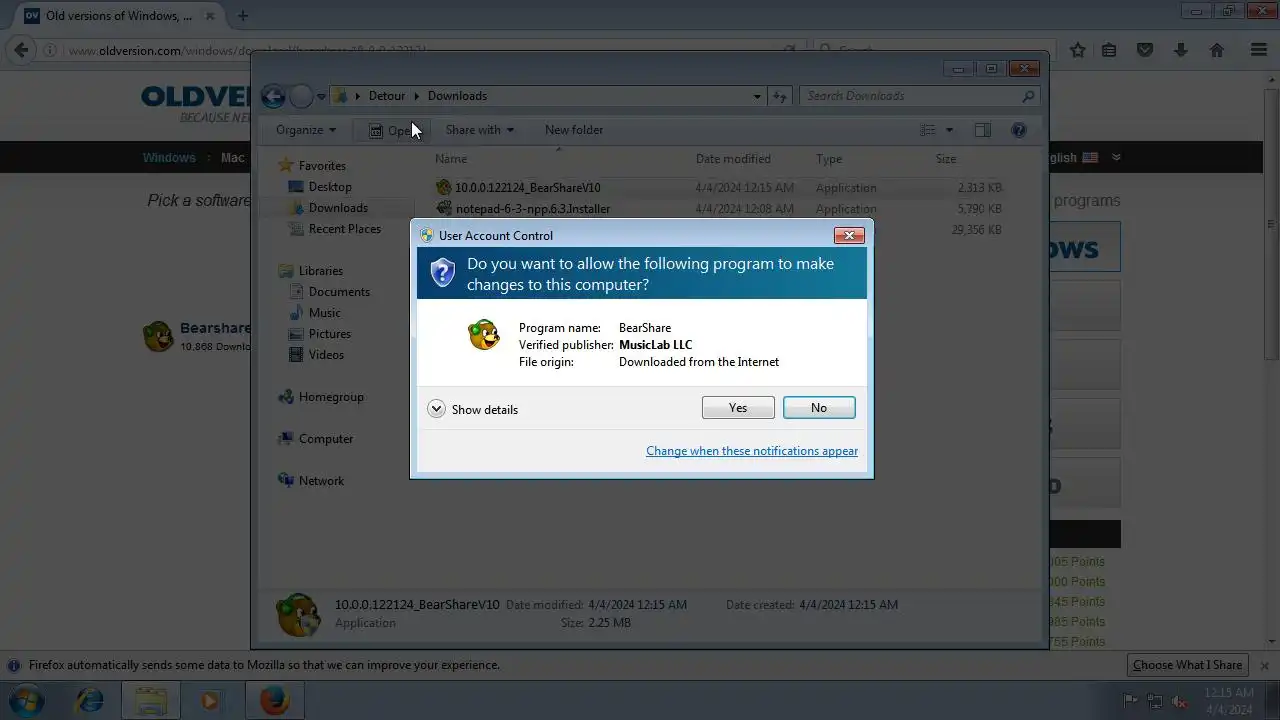1280x720 pixels.
Task: Close the User Account Control dialog
Action: click(x=849, y=235)
